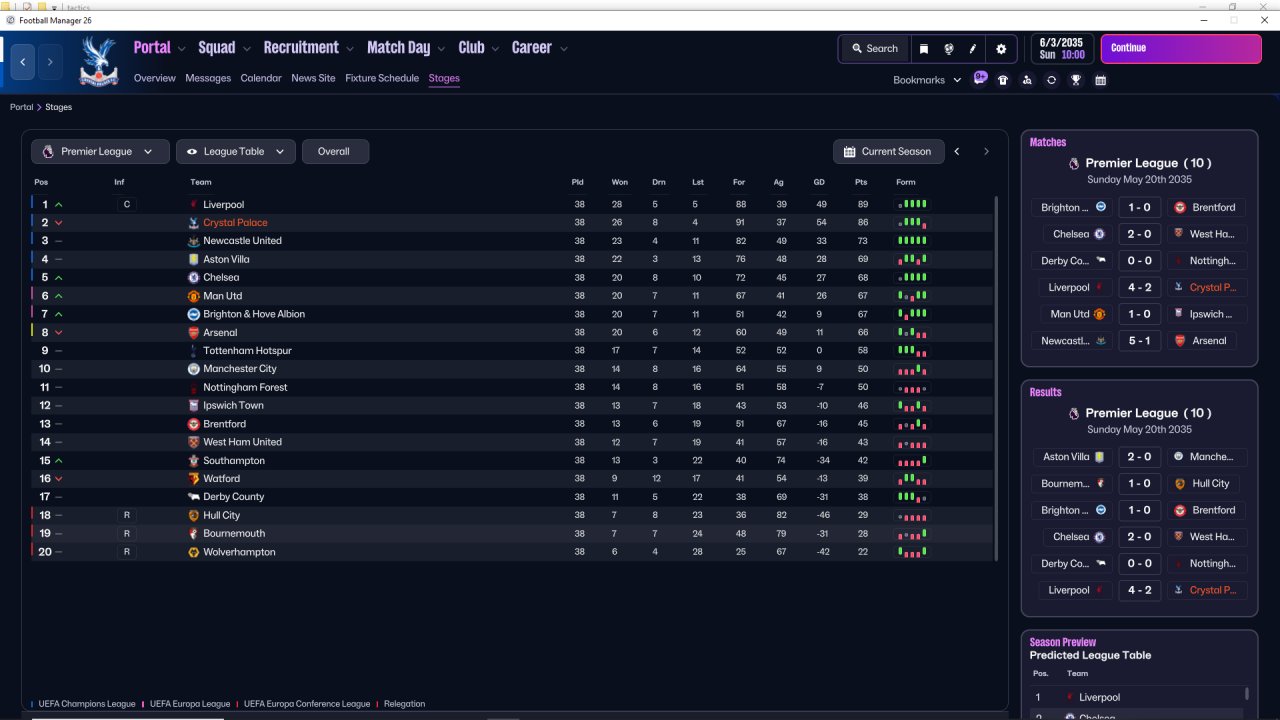The width and height of the screenshot is (1280, 720).
Task: Click the Man Utd badge in table
Action: pos(194,296)
